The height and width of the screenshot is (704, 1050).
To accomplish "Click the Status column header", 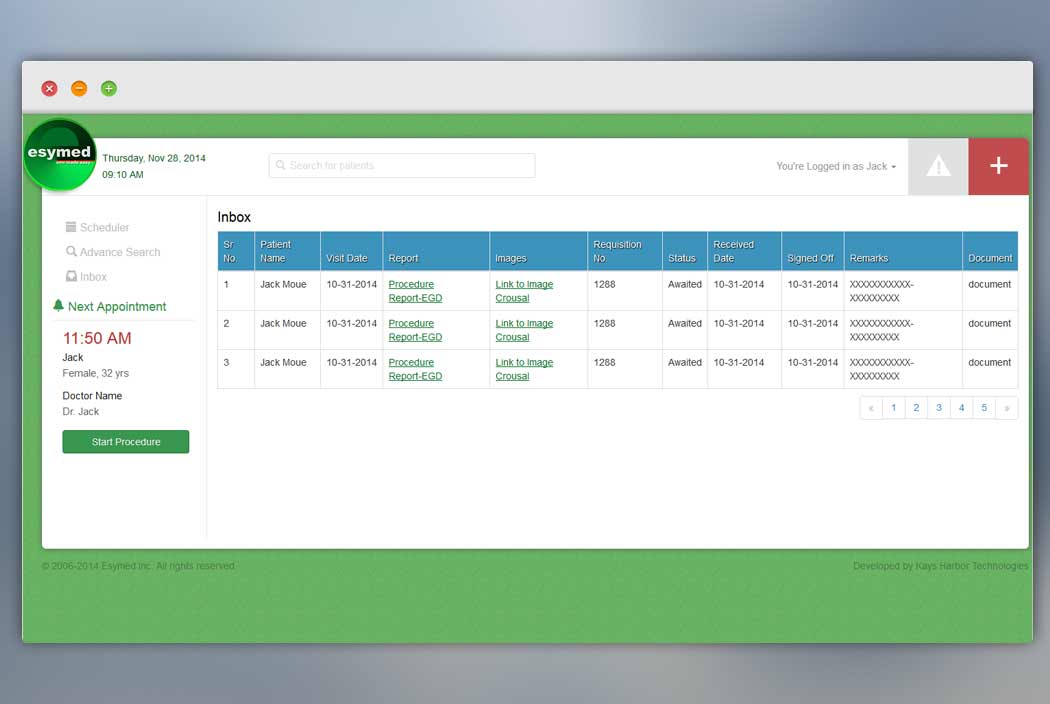I will [685, 251].
